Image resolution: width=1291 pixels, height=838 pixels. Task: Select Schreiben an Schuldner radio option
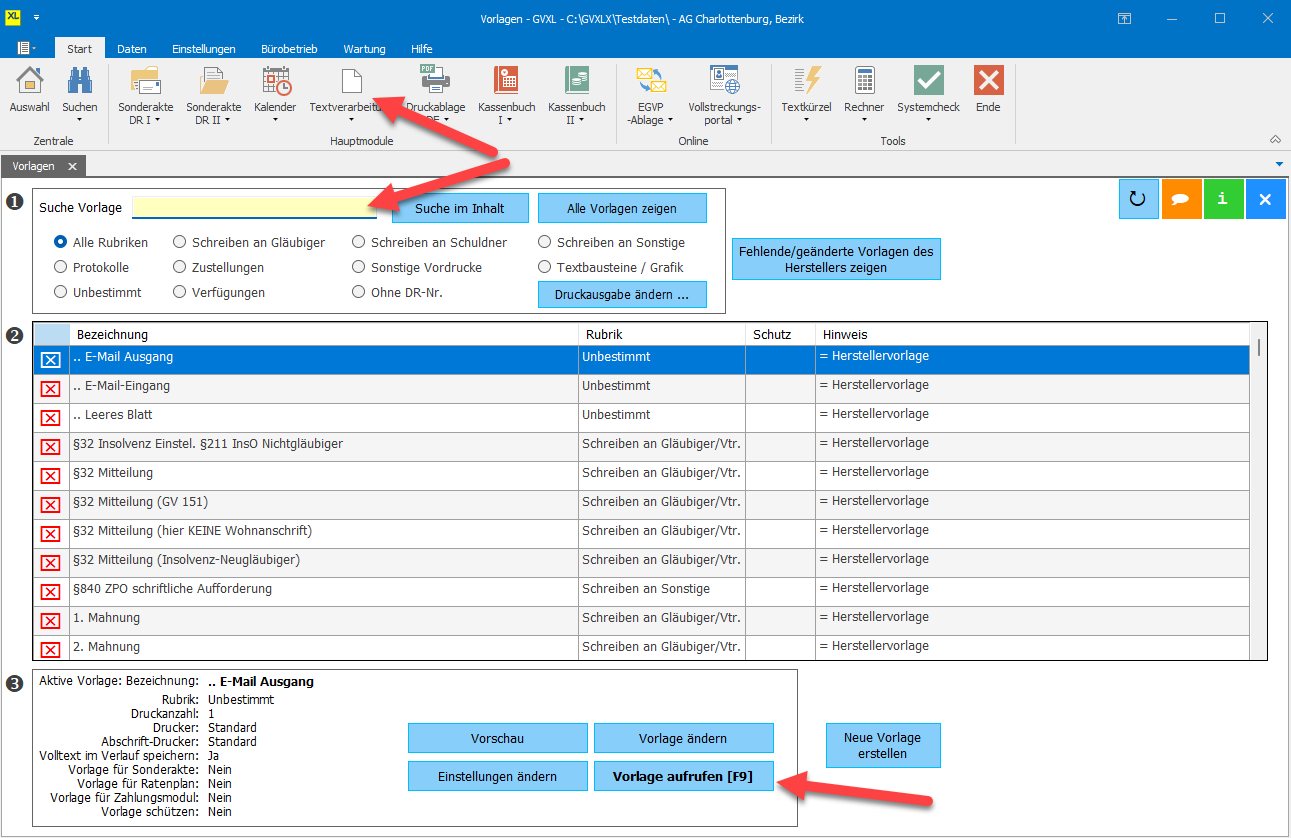point(359,242)
